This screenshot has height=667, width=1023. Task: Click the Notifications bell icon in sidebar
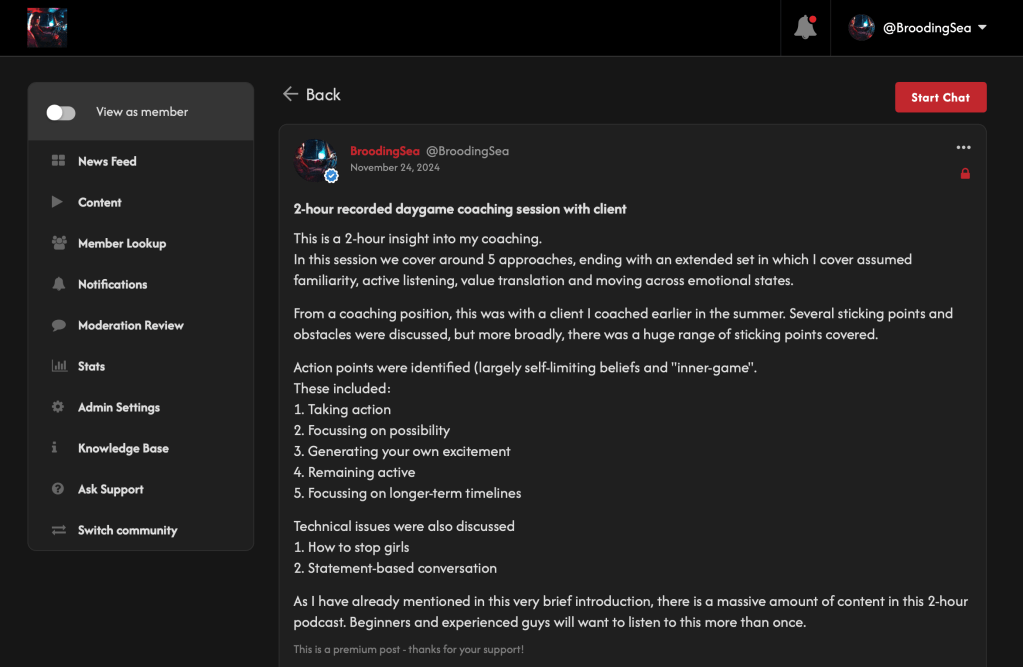coord(59,284)
